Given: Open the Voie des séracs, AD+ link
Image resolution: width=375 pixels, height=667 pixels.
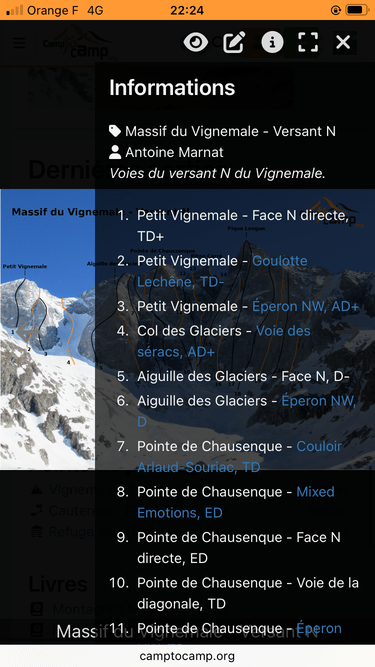Looking at the screenshot, I should 224,342.
